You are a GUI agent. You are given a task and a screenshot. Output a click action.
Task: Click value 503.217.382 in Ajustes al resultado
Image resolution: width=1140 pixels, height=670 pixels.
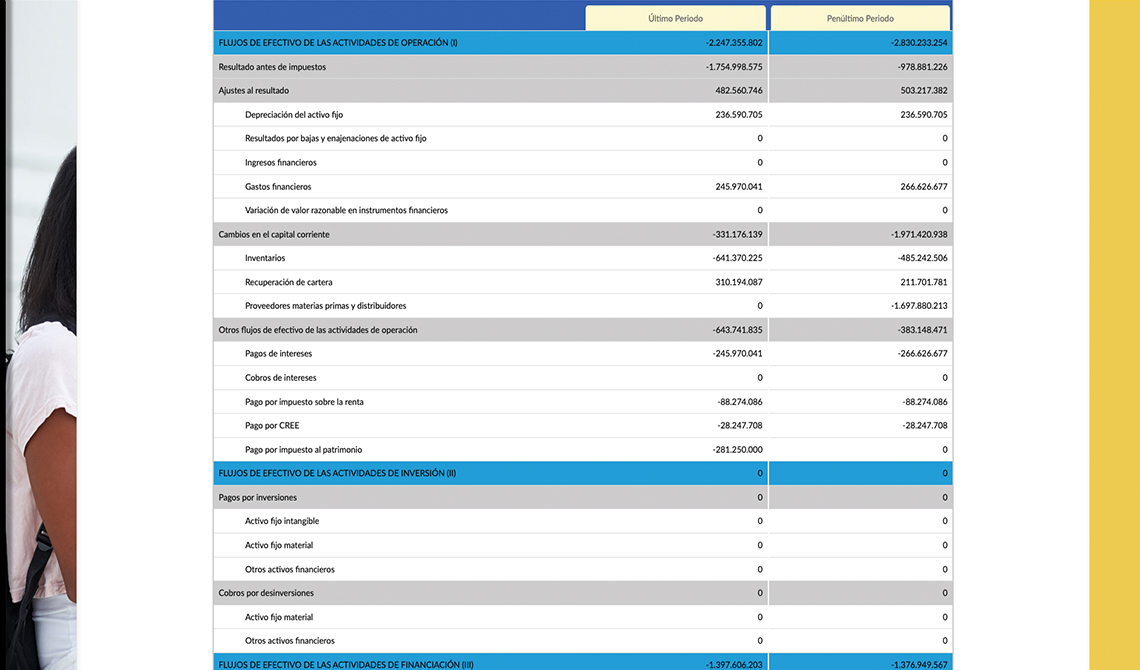coord(924,91)
